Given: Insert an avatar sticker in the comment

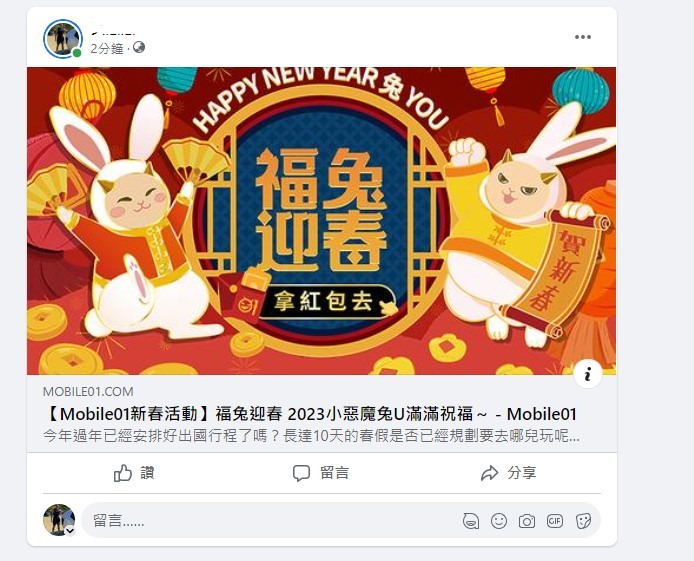Looking at the screenshot, I should [470, 521].
